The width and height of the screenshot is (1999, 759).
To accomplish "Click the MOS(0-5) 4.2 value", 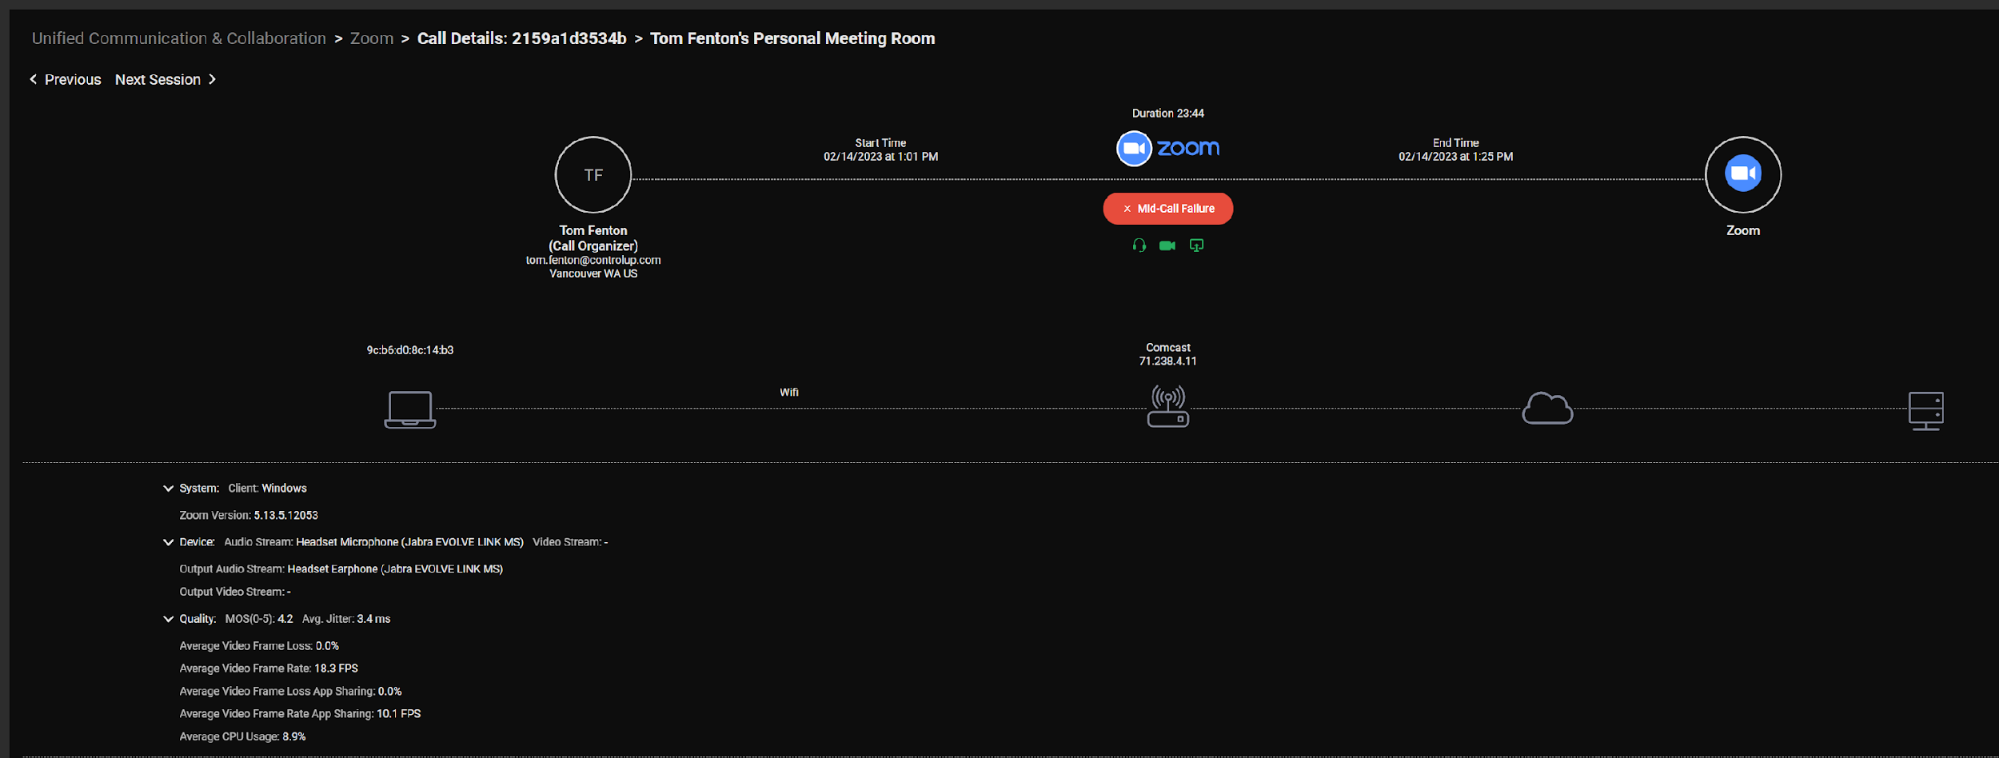I will click(285, 619).
